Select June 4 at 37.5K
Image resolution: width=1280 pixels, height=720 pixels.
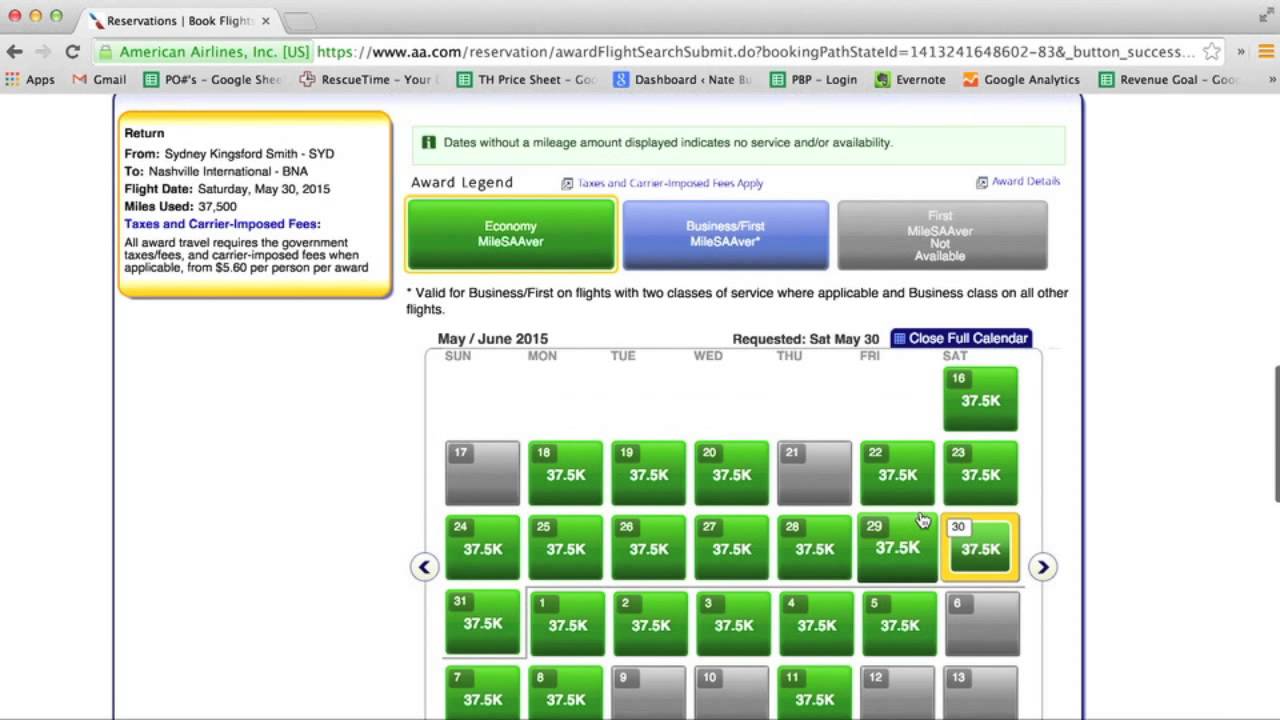point(816,624)
